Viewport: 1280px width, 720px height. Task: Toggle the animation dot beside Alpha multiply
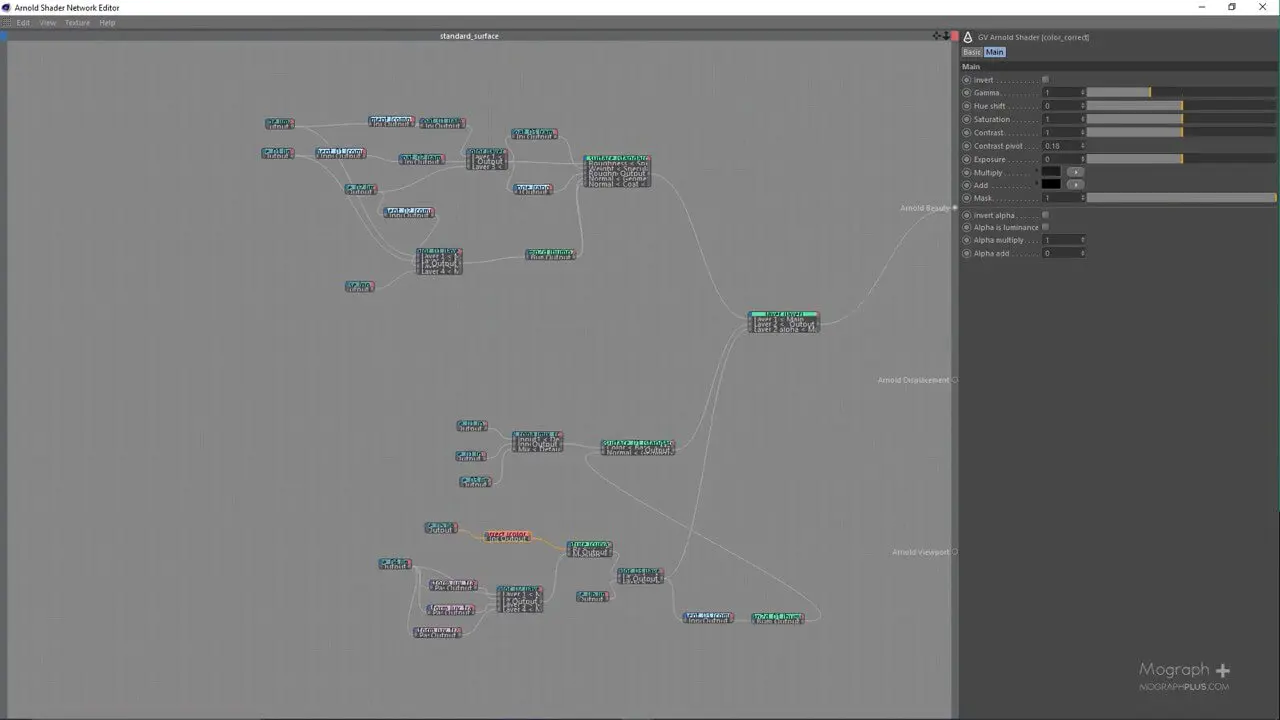coord(967,241)
